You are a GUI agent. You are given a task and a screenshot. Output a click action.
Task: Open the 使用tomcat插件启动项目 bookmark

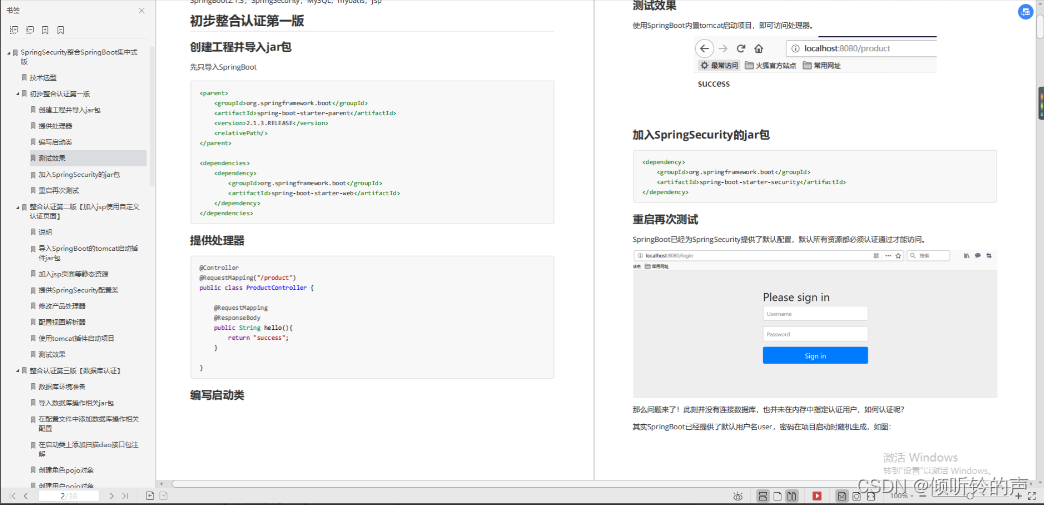click(x=77, y=338)
